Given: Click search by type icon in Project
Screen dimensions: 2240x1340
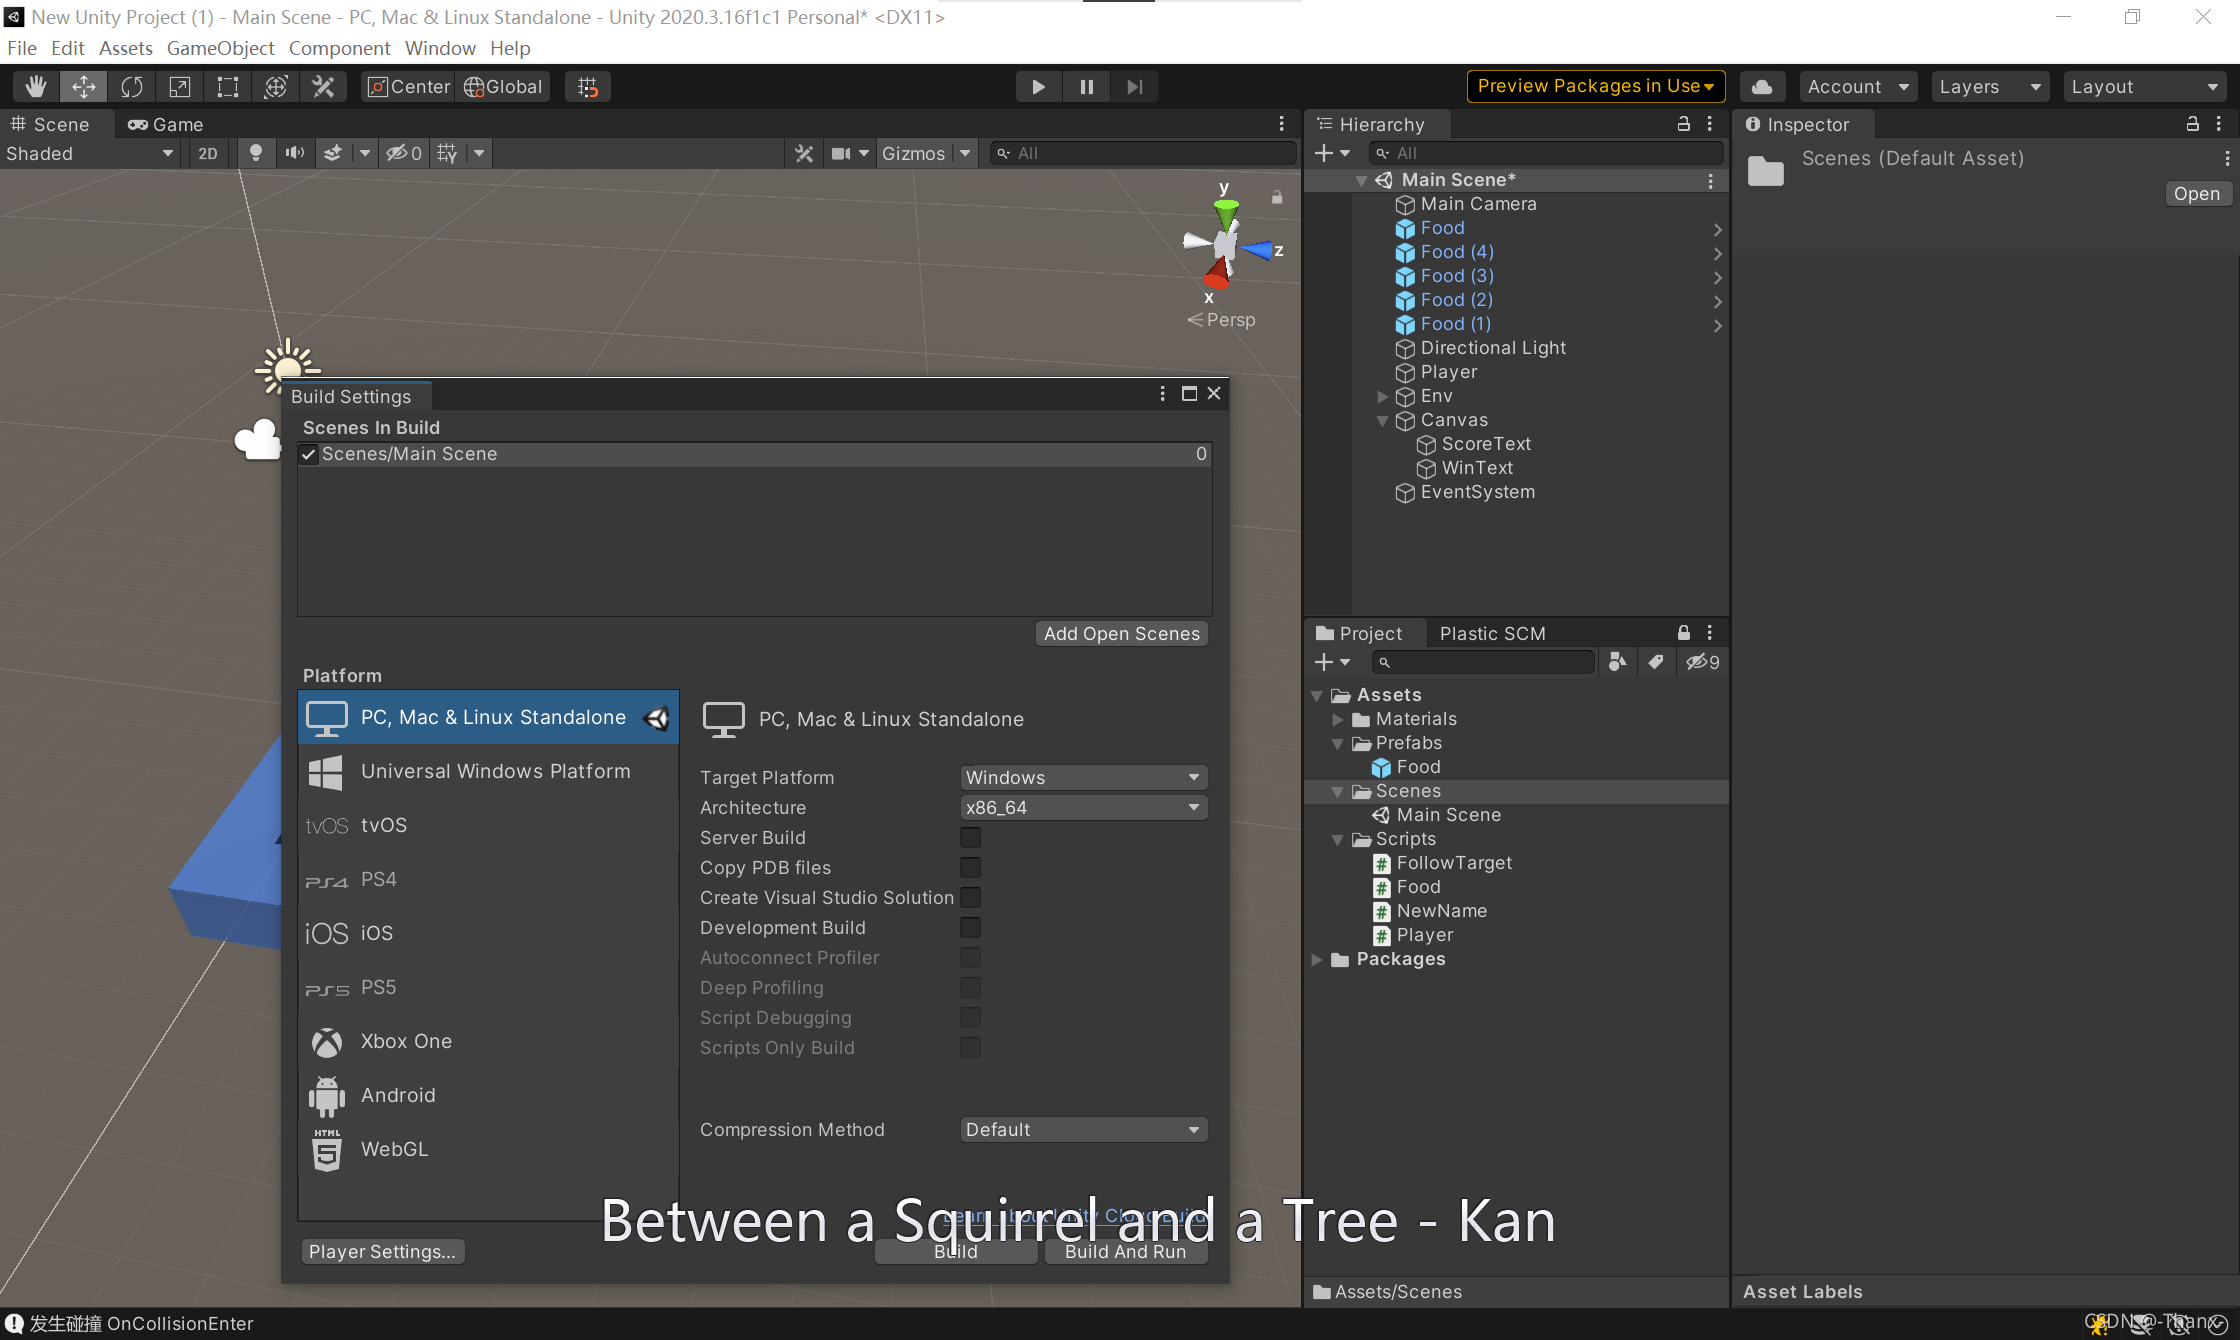Looking at the screenshot, I should [x=1617, y=662].
